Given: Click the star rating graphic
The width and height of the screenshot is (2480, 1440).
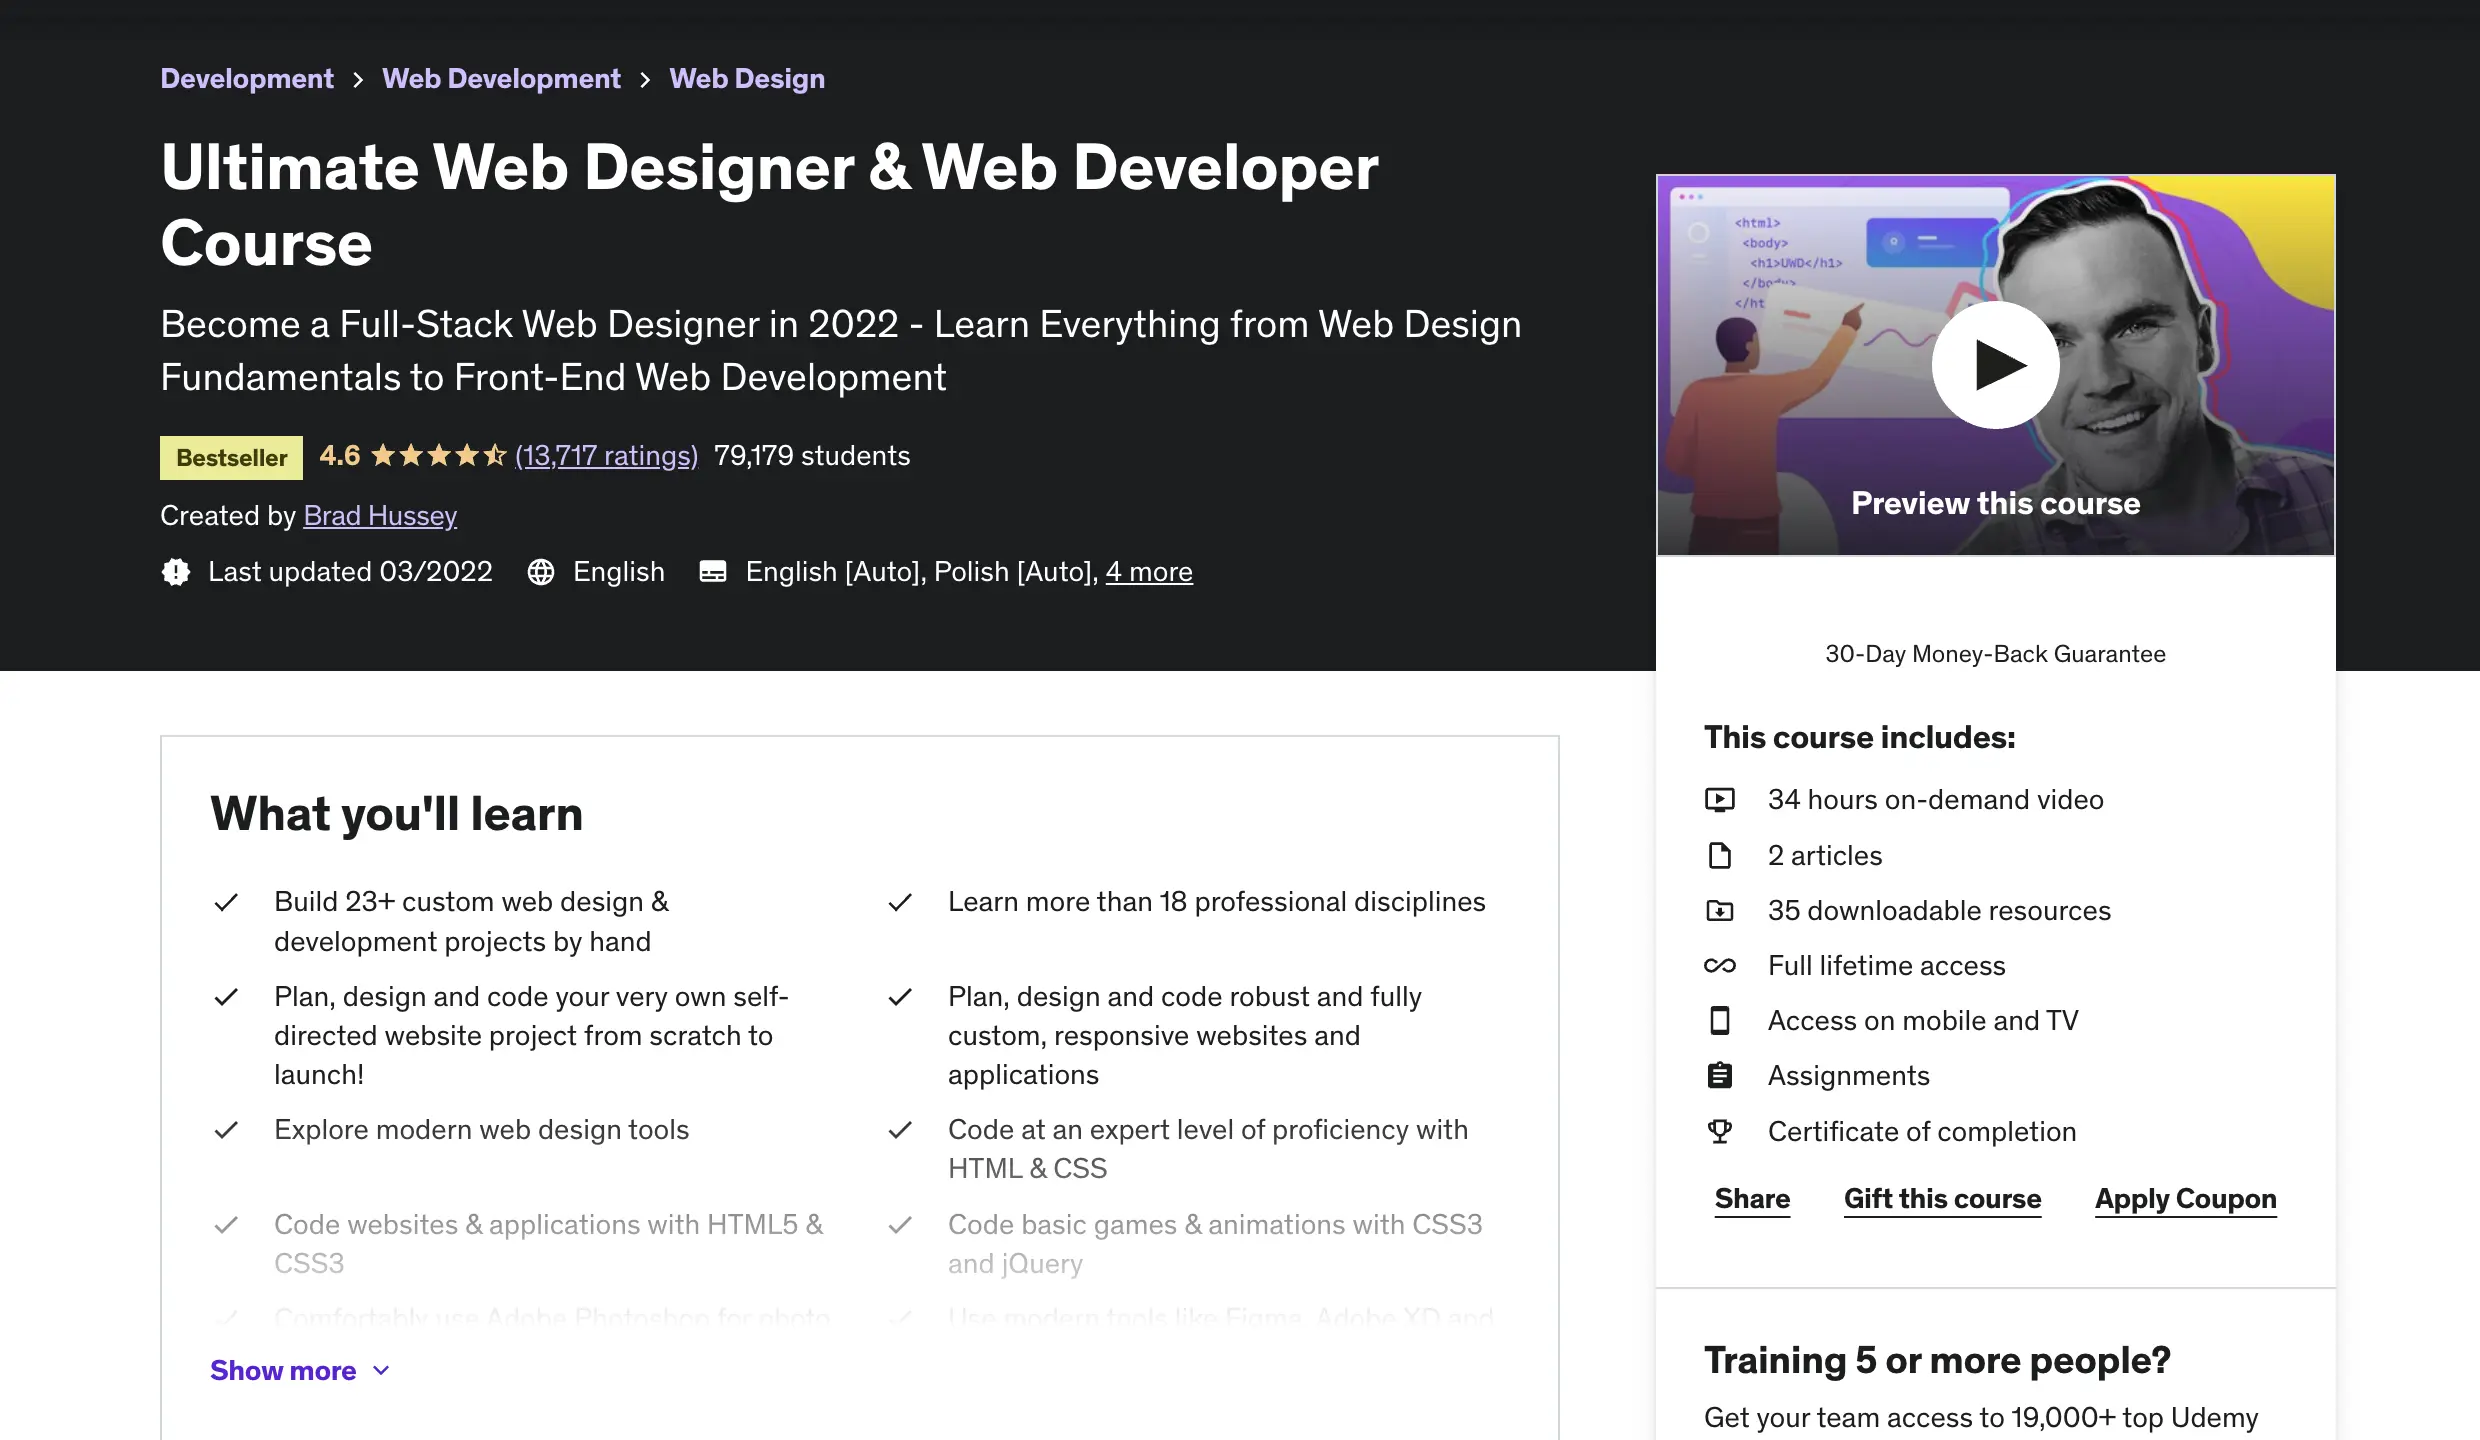Looking at the screenshot, I should click(x=438, y=456).
